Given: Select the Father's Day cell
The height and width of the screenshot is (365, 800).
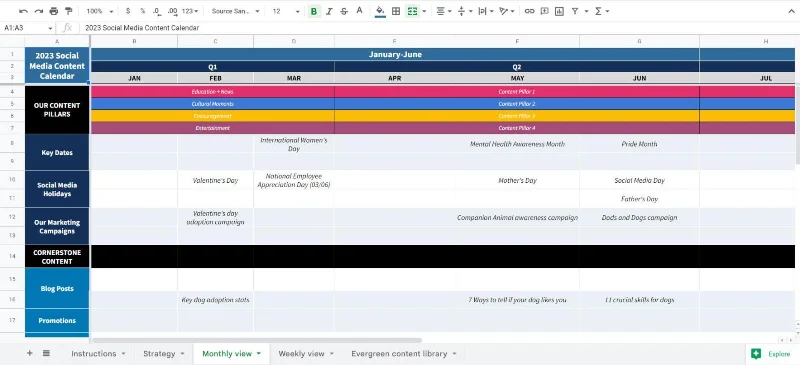Looking at the screenshot, I should [x=639, y=199].
